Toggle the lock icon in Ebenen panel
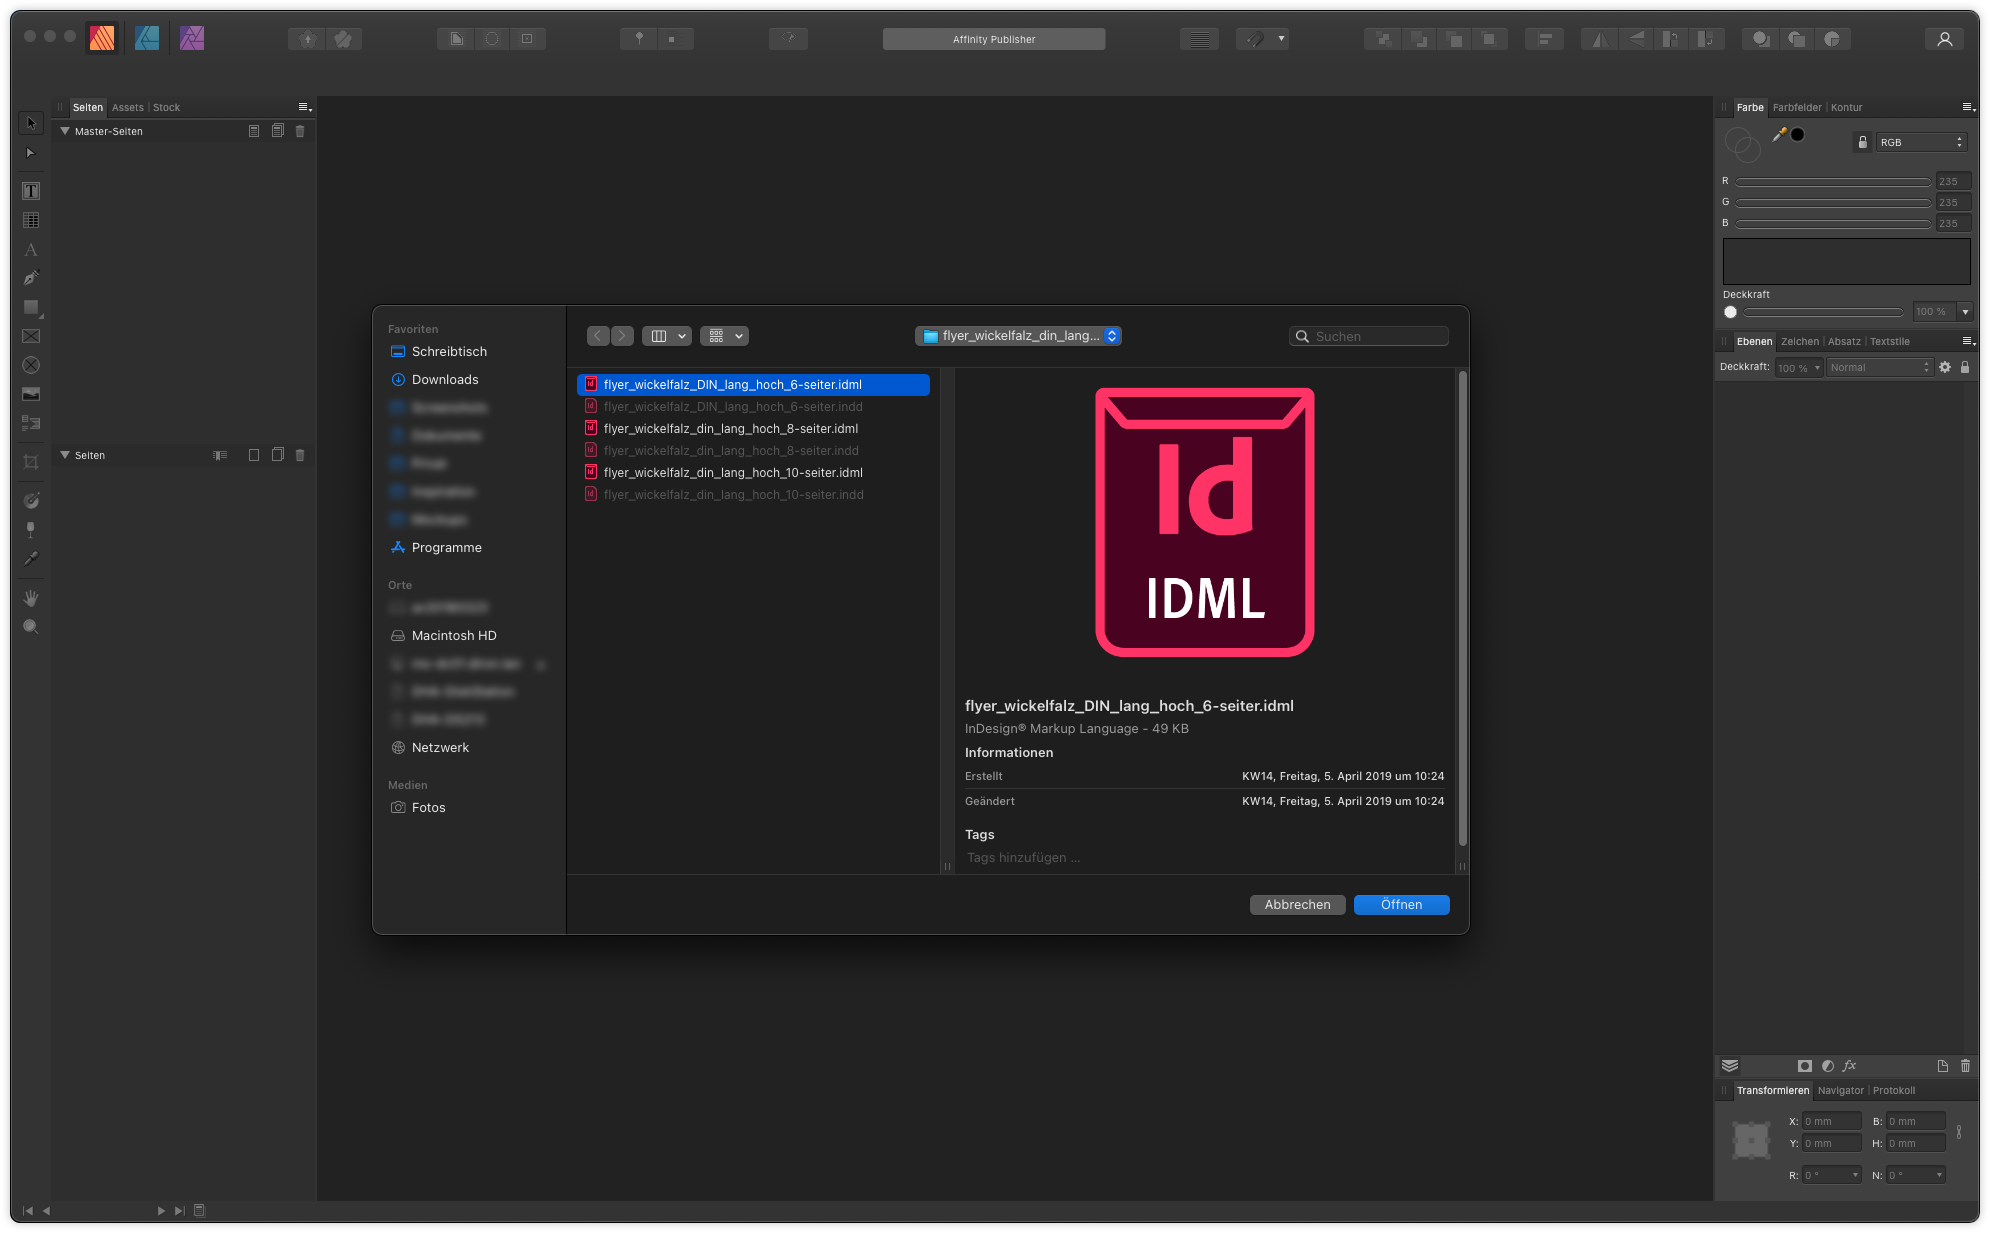This screenshot has height=1233, width=1990. coord(1965,367)
